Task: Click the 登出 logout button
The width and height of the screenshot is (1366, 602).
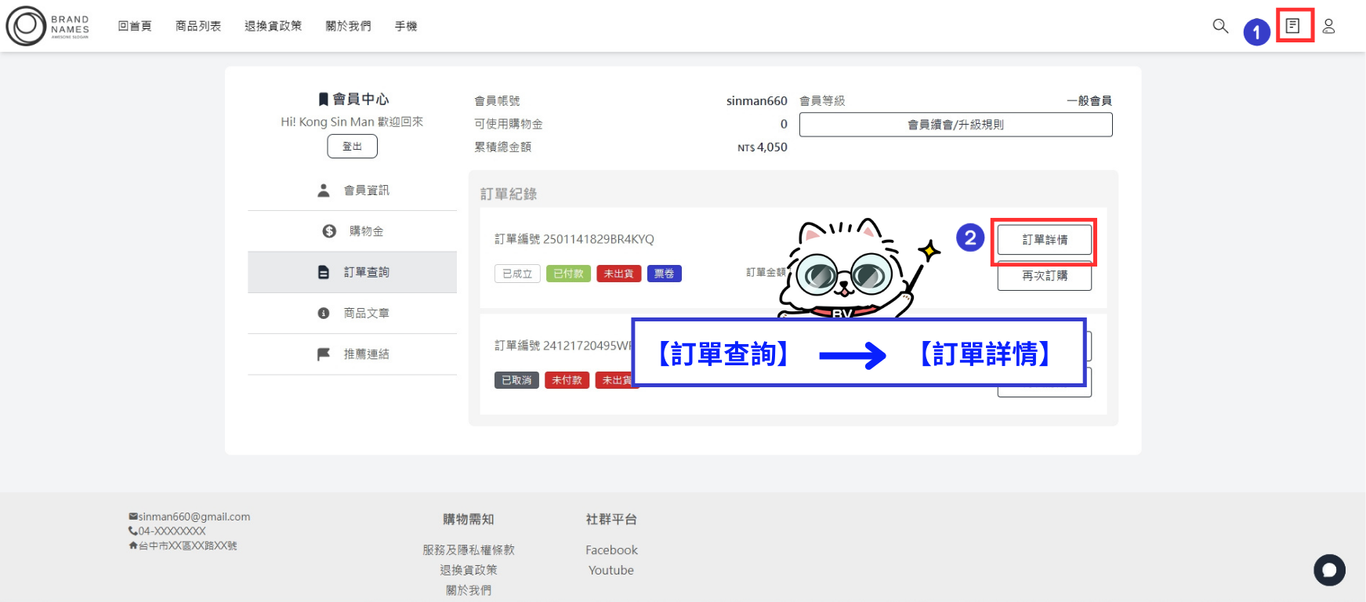Action: point(352,146)
